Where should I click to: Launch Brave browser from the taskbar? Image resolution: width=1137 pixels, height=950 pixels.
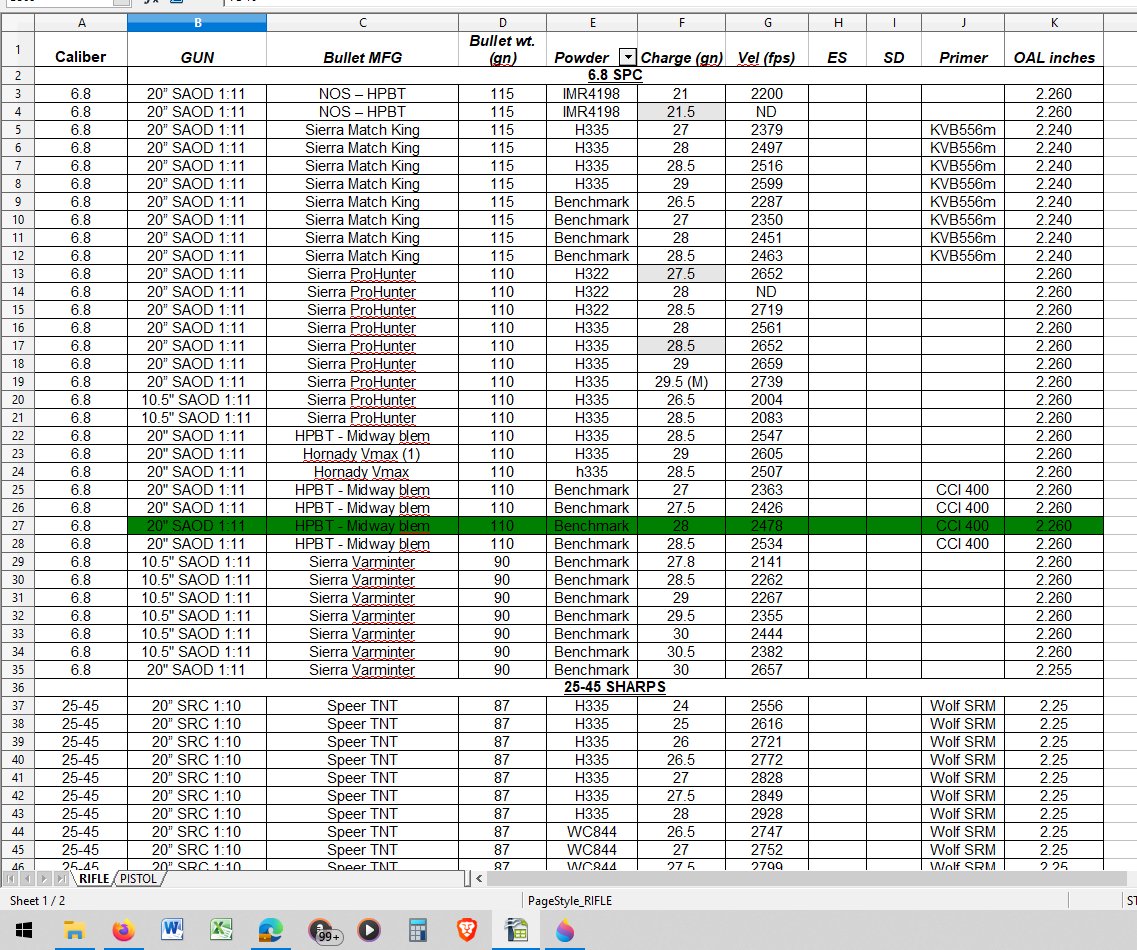467,930
